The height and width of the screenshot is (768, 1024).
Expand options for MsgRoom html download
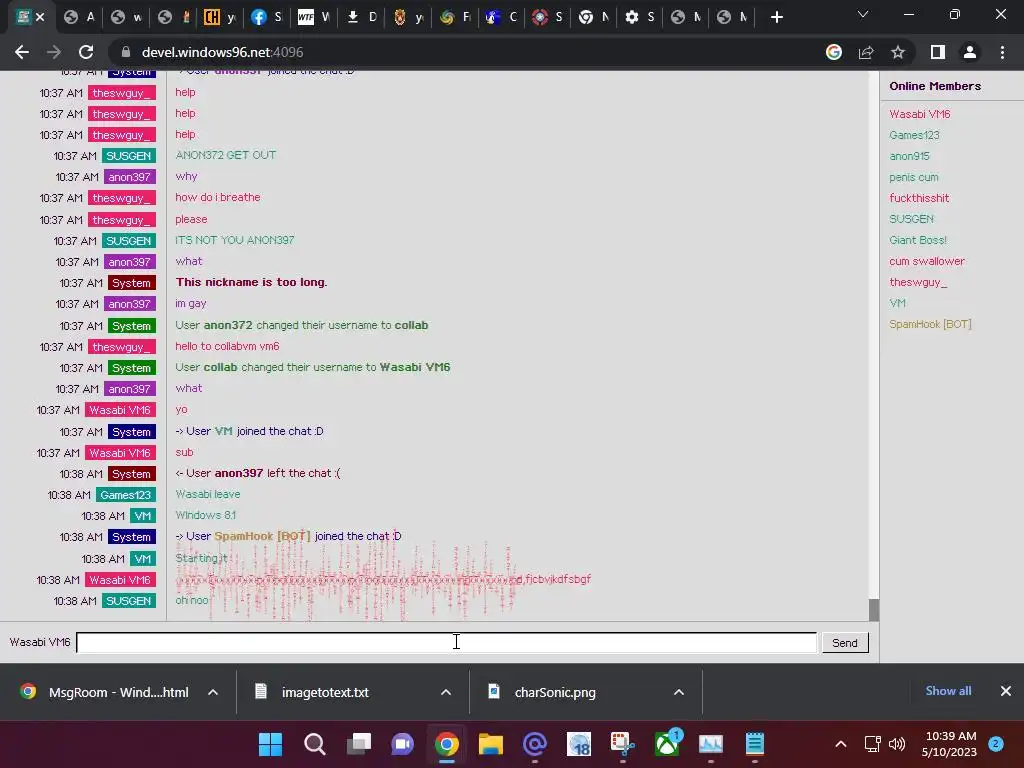coord(213,692)
